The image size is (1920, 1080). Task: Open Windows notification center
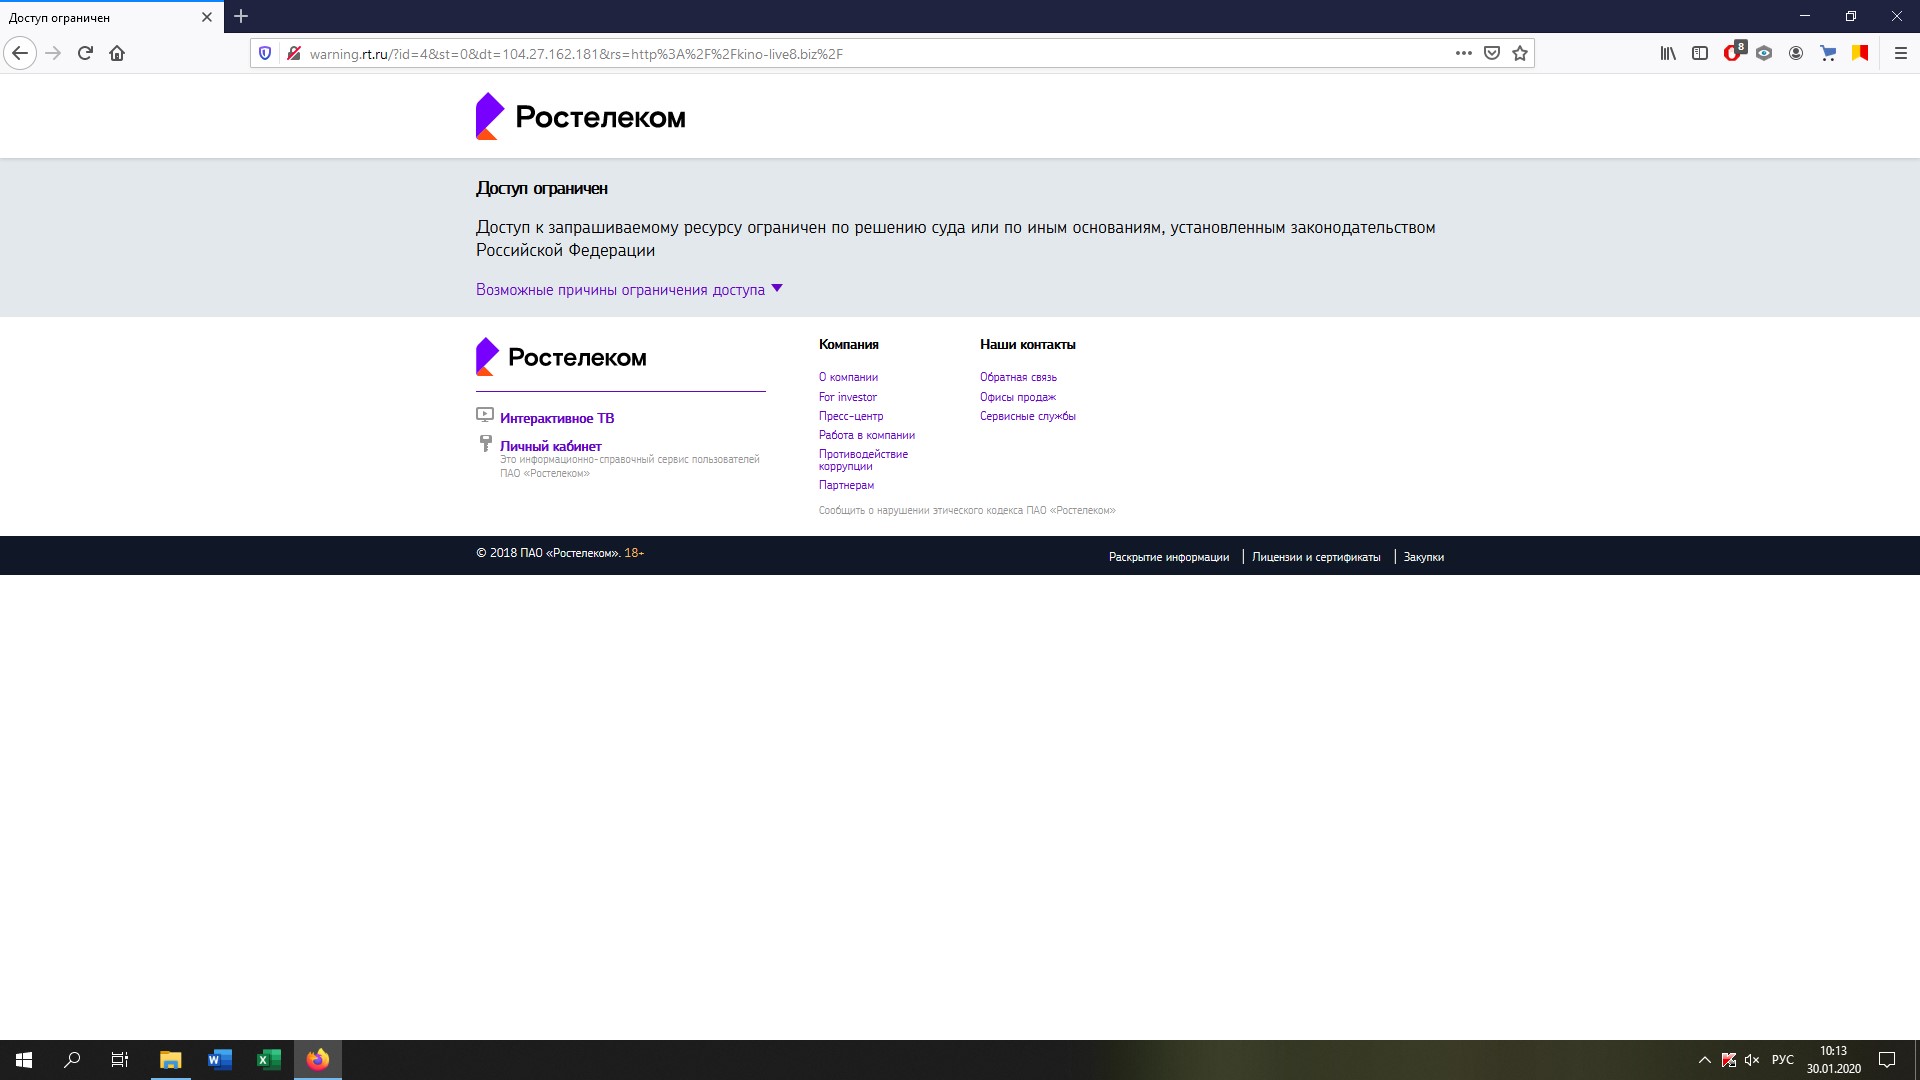1887,1060
